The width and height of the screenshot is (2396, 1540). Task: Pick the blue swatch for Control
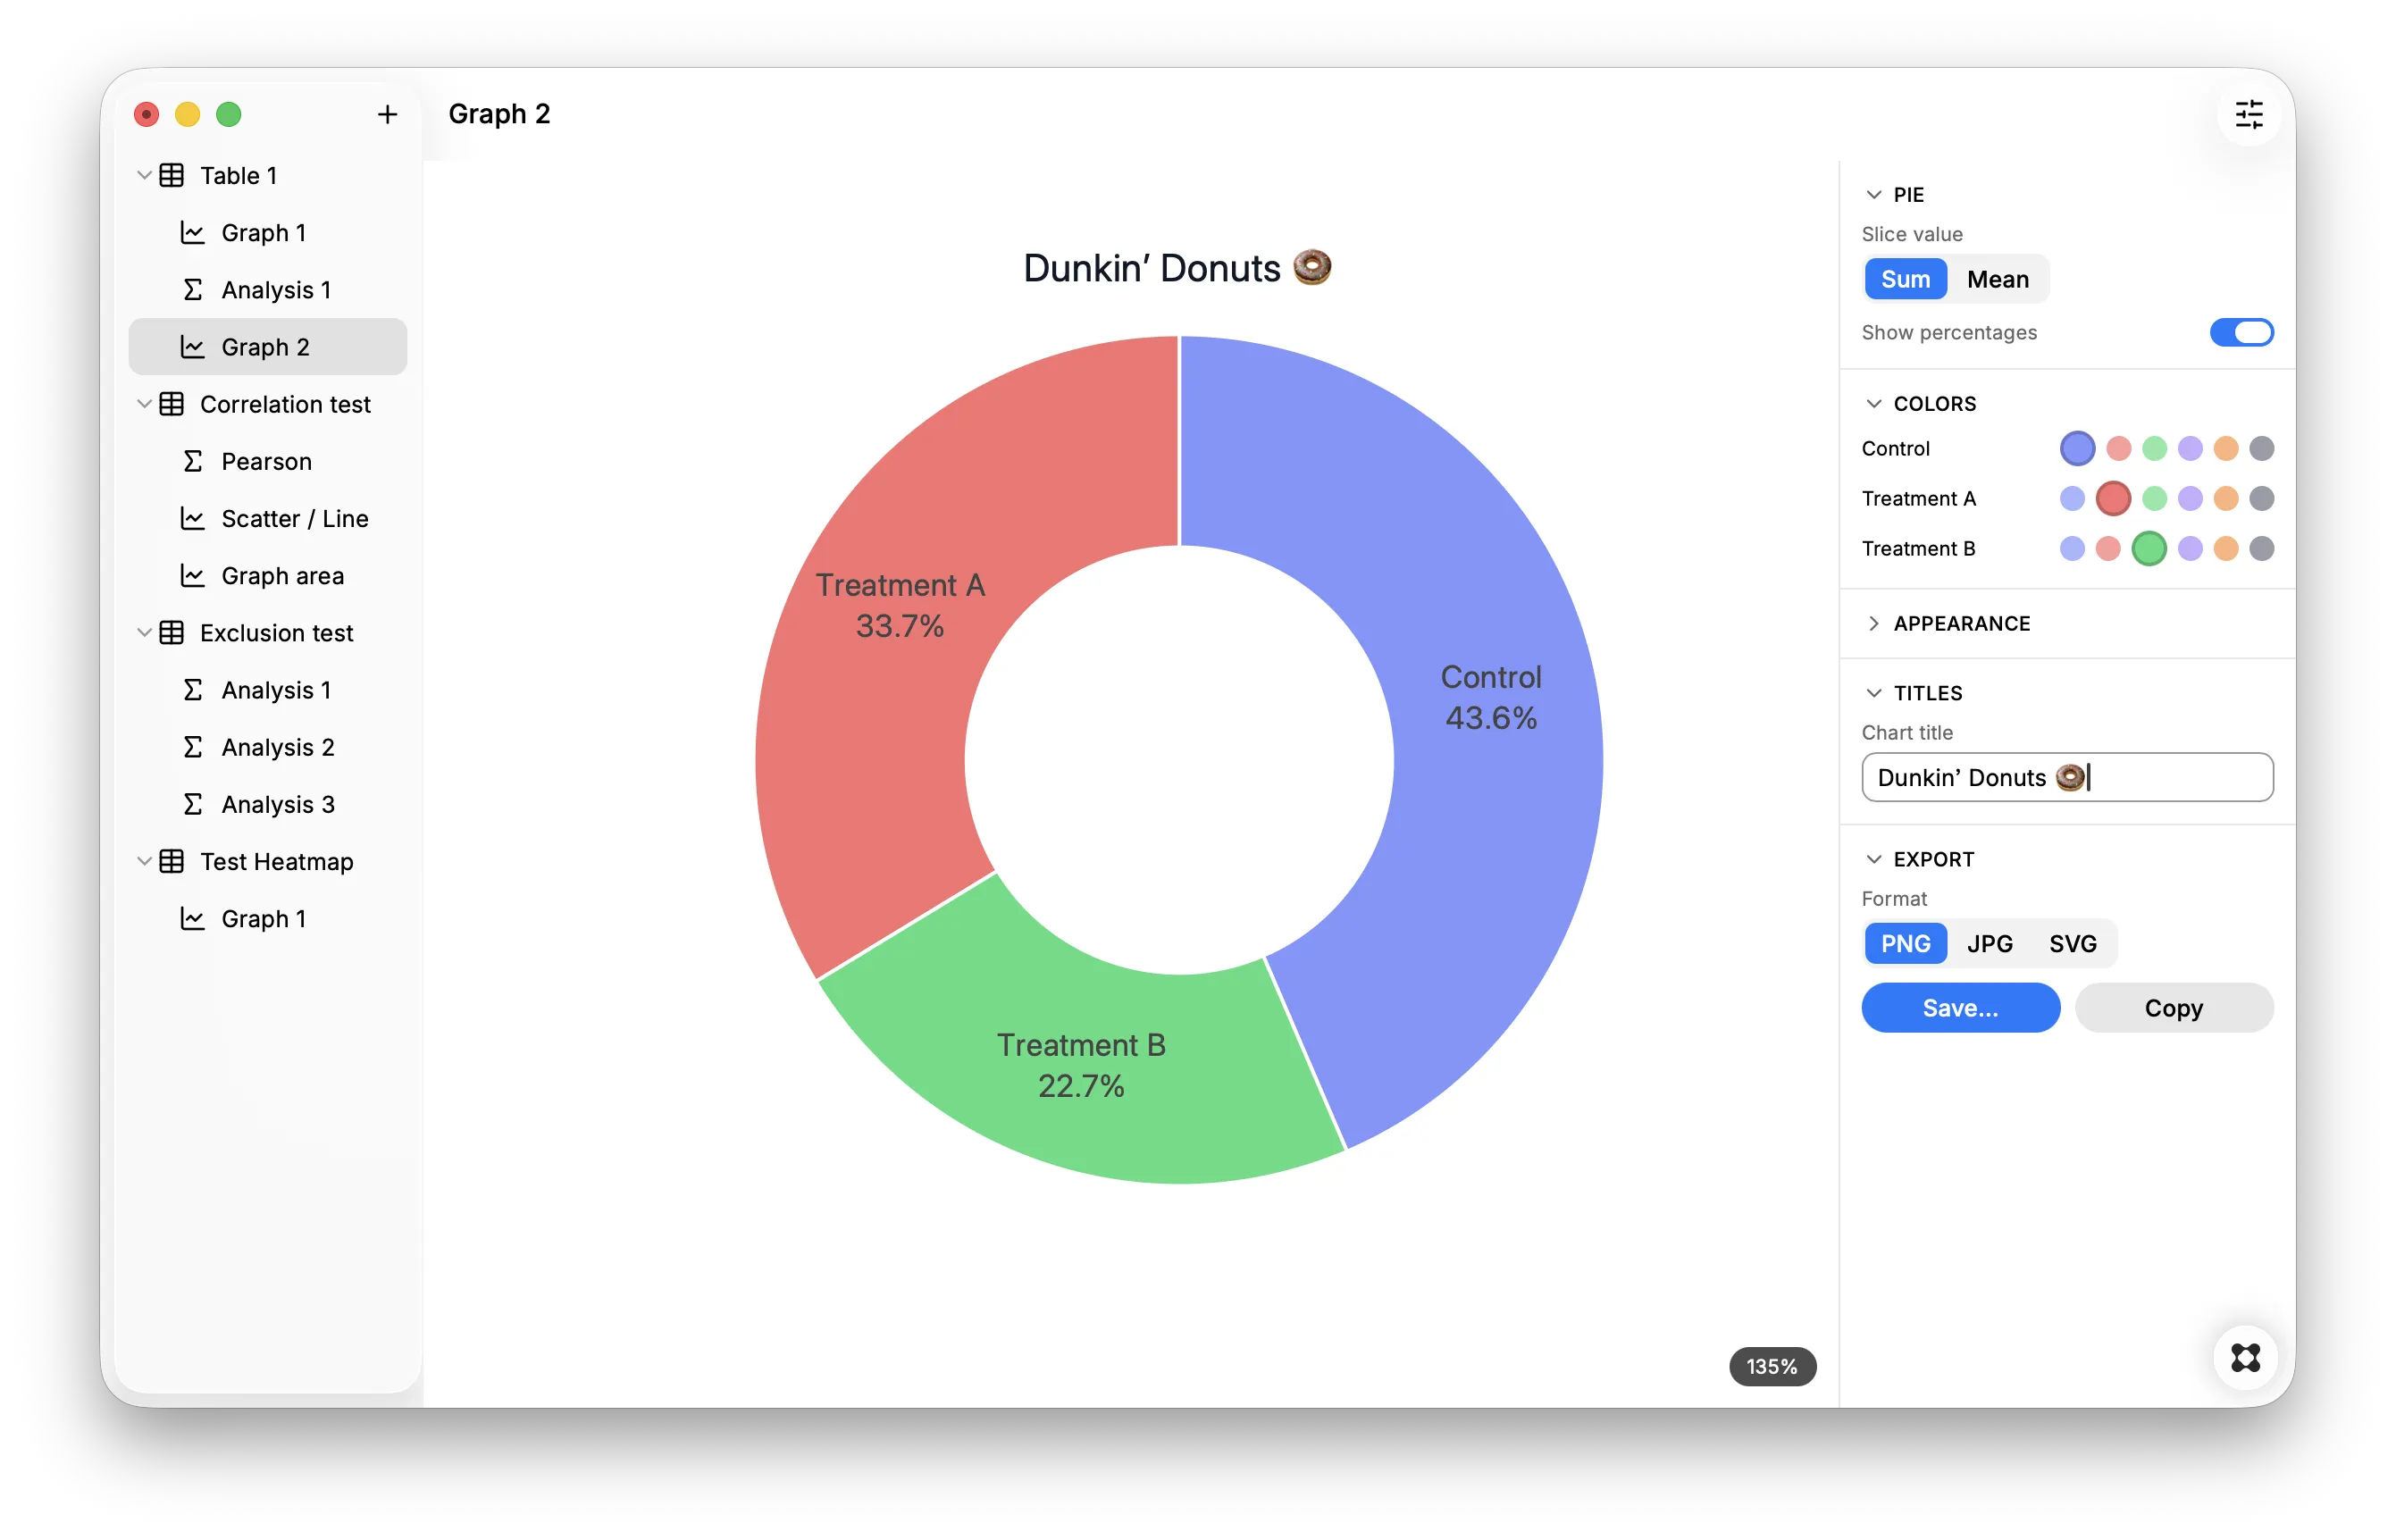pos(2077,449)
